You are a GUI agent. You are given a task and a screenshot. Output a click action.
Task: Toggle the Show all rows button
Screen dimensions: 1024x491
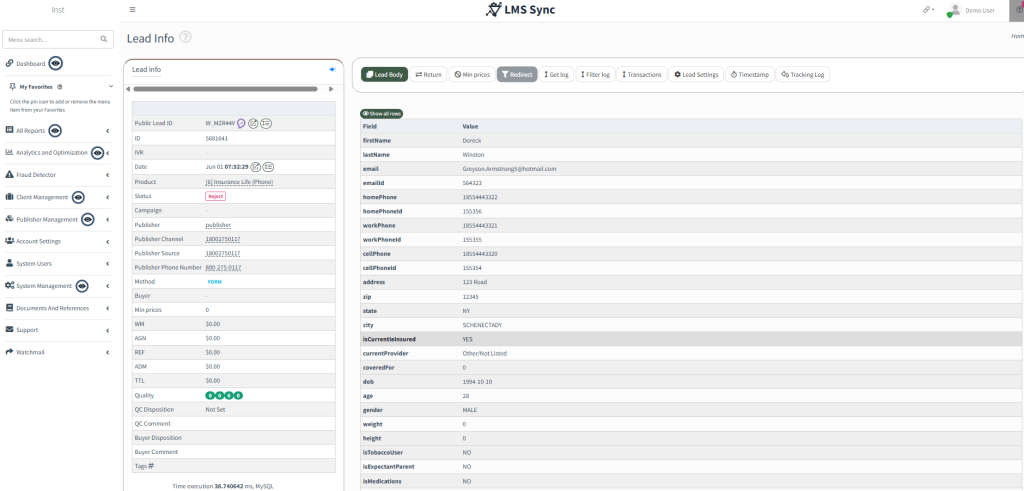click(382, 114)
